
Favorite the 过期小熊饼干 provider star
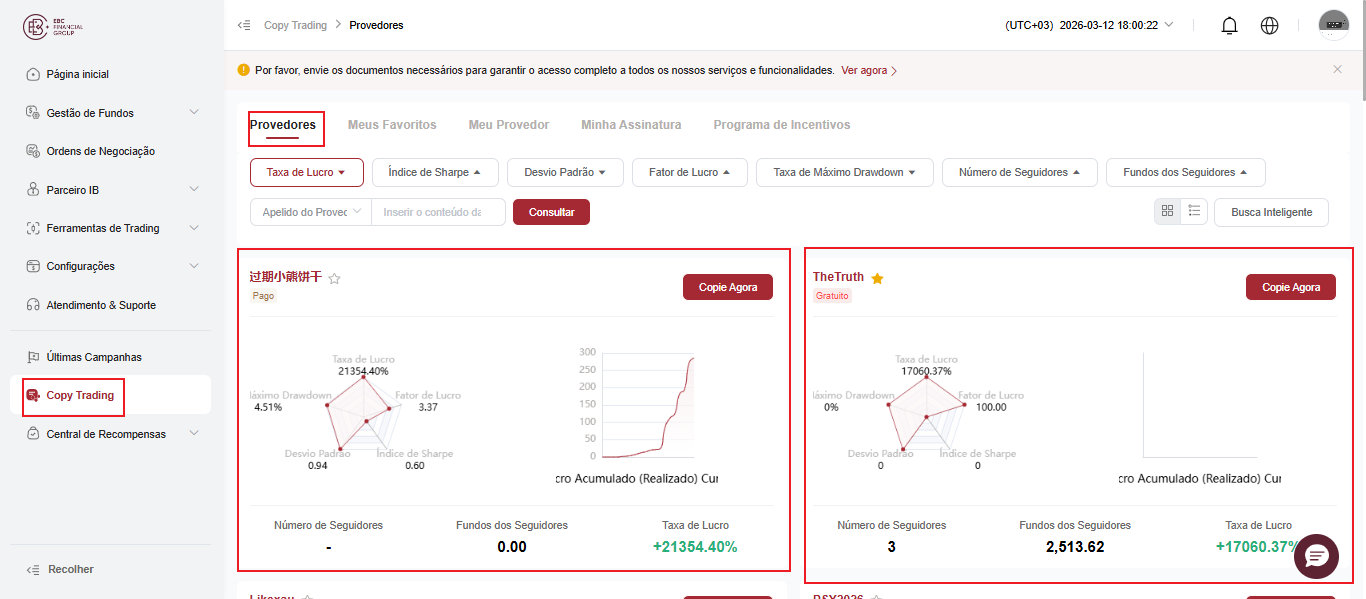[334, 279]
